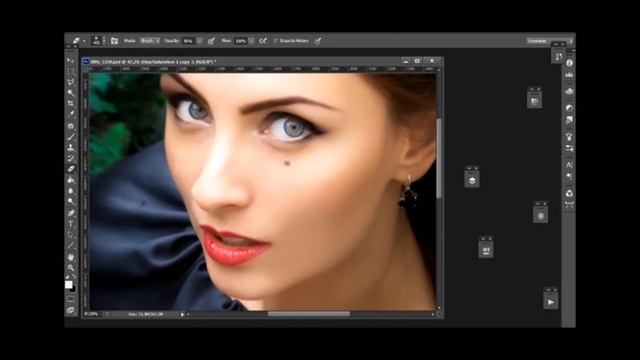This screenshot has width=640, height=360.
Task: Select the Clone Stamp tool
Action: coord(71,147)
